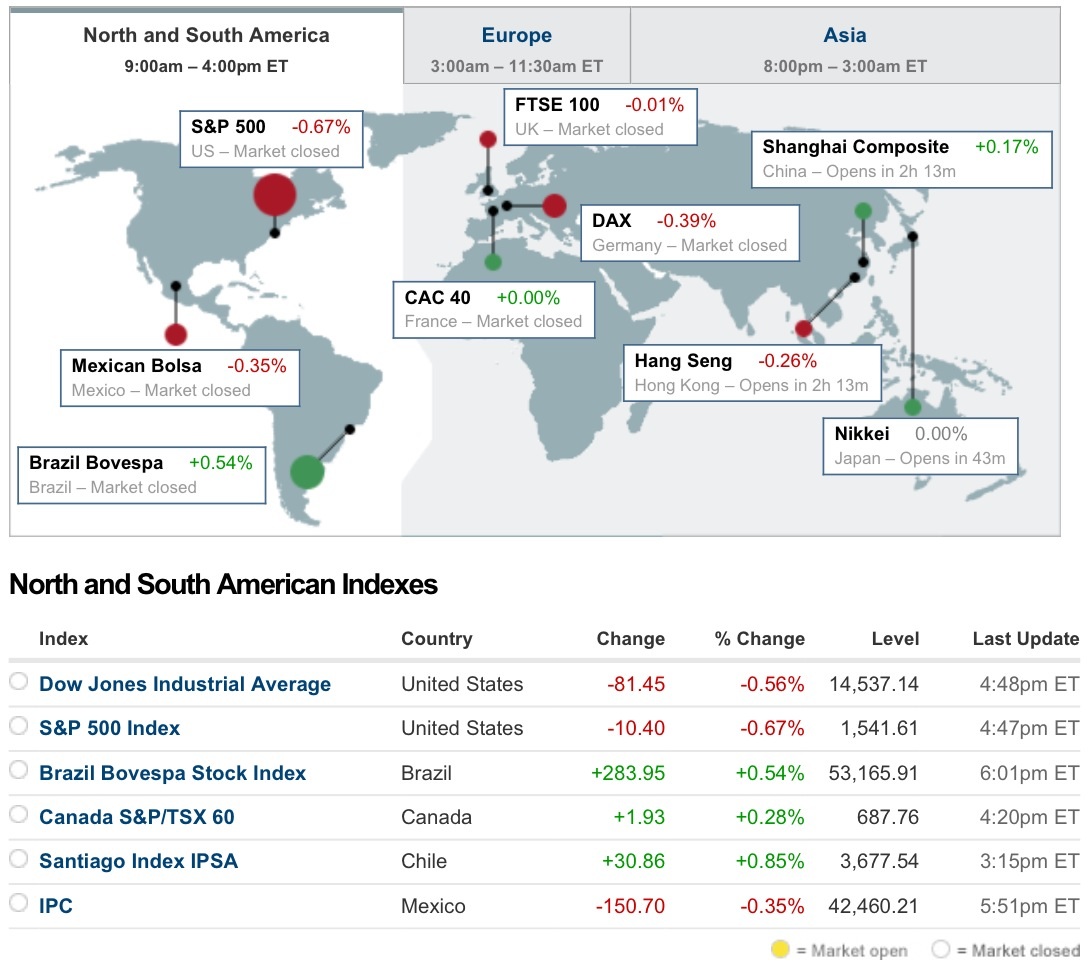The width and height of the screenshot is (1090, 966).
Task: Click the Santiago percent change +0.85%
Action: [770, 861]
